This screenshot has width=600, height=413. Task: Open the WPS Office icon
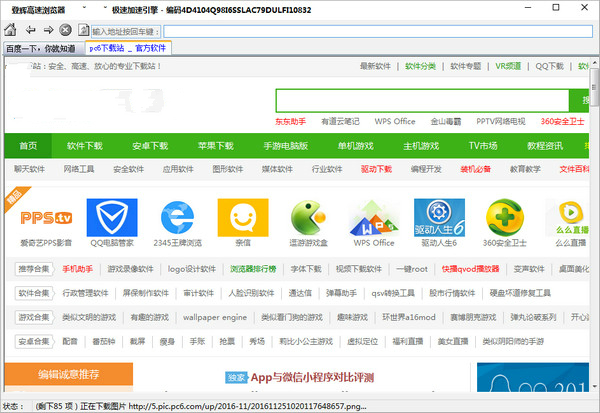coord(374,217)
